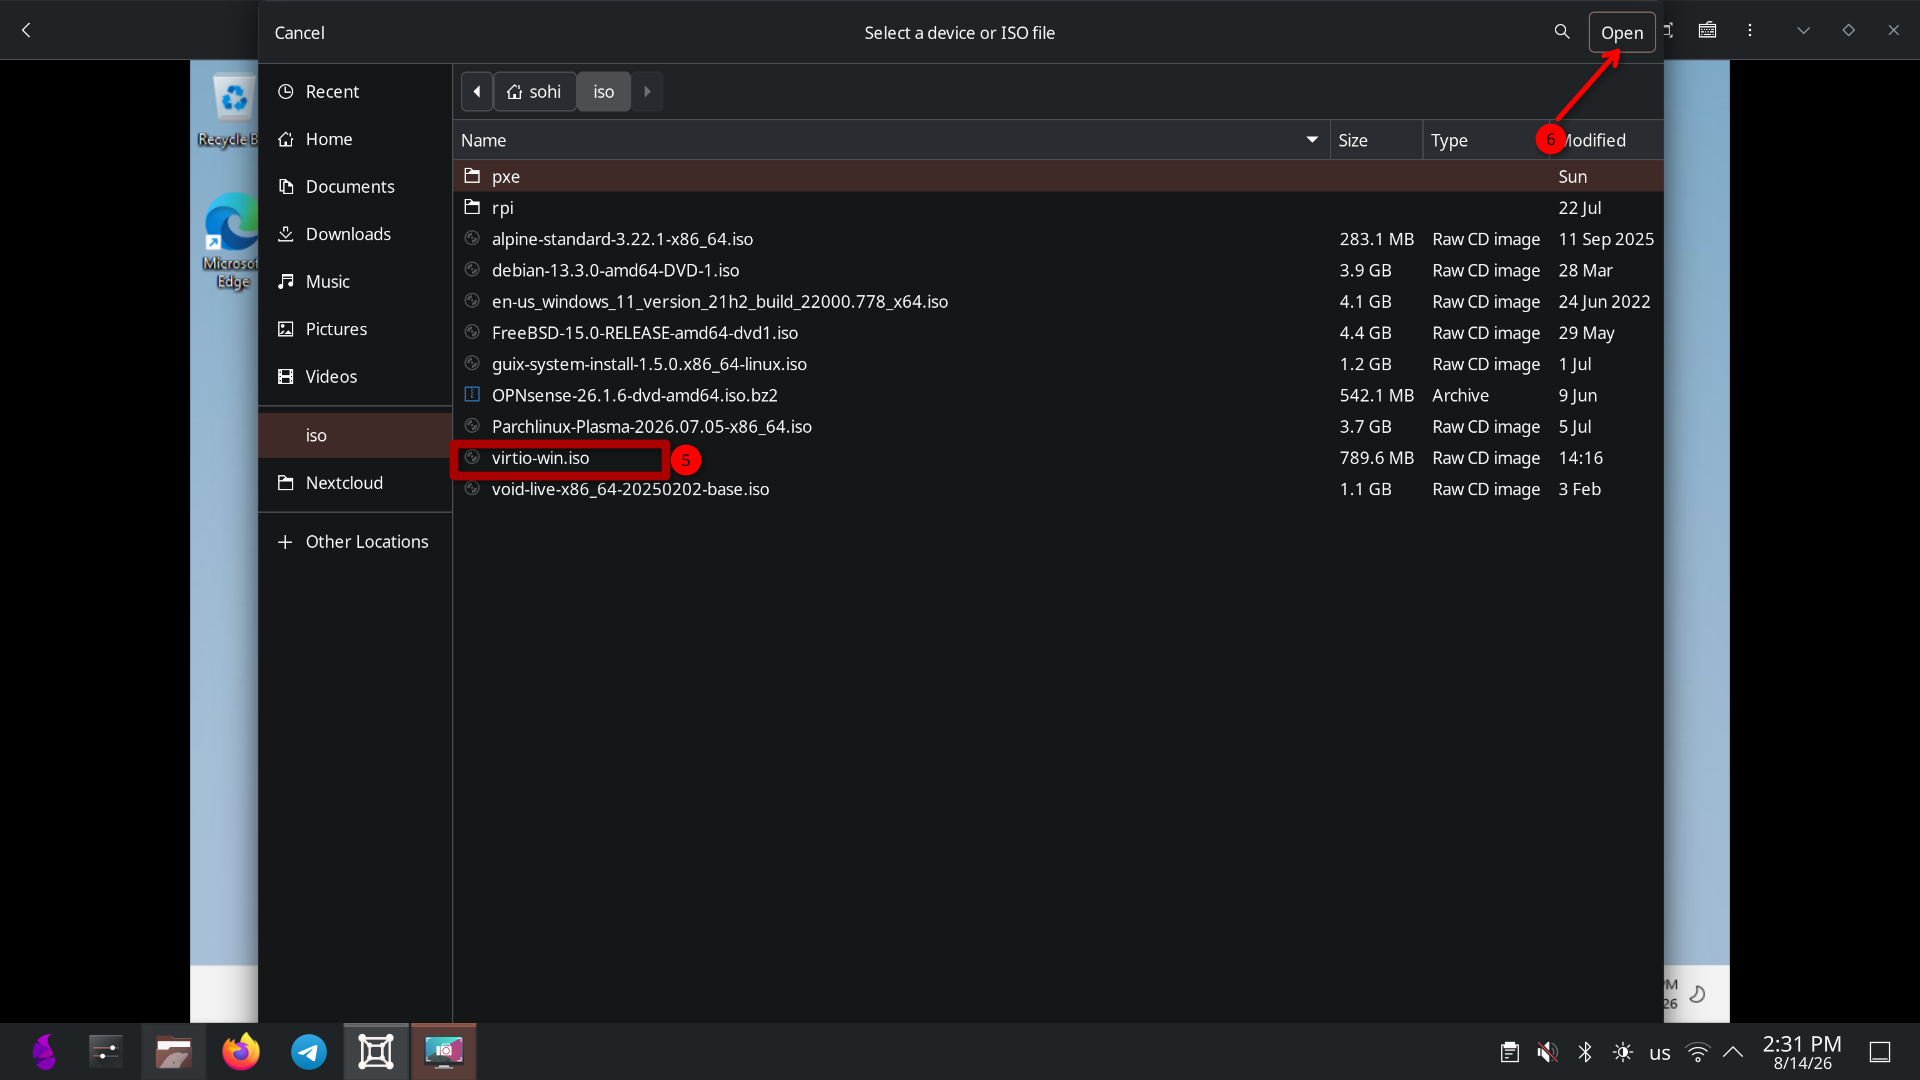This screenshot has width=1920, height=1080.
Task: Sort files by the Size column
Action: click(x=1376, y=140)
